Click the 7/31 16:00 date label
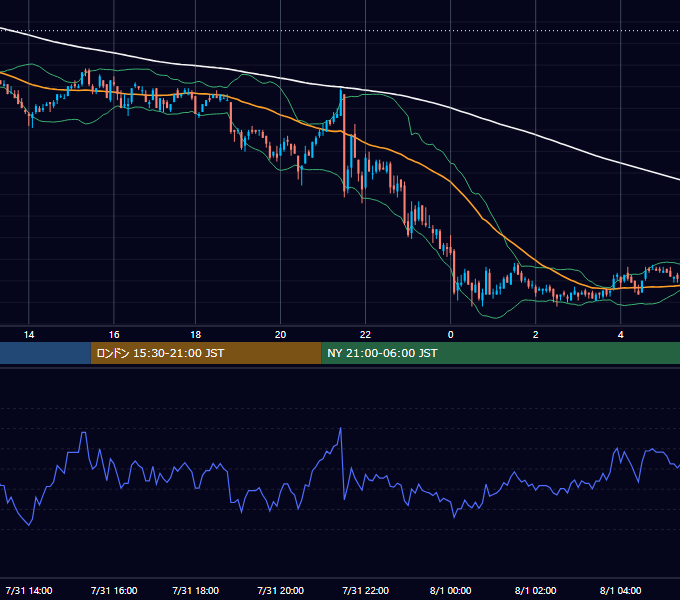This screenshot has height=600, width=680. click(114, 590)
